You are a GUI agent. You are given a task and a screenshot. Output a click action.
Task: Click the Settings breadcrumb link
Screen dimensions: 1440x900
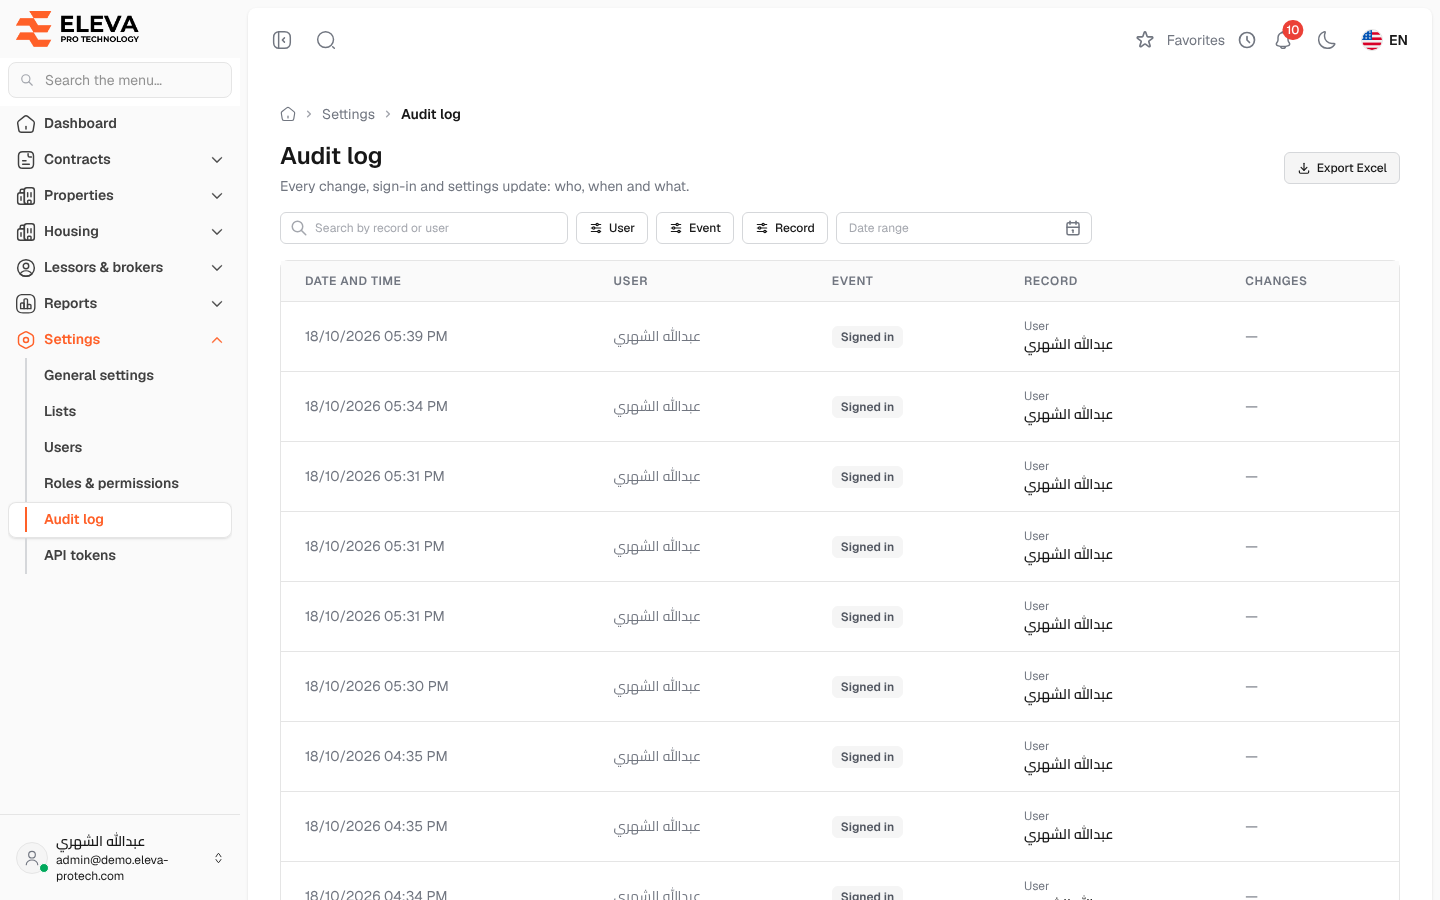click(x=348, y=114)
